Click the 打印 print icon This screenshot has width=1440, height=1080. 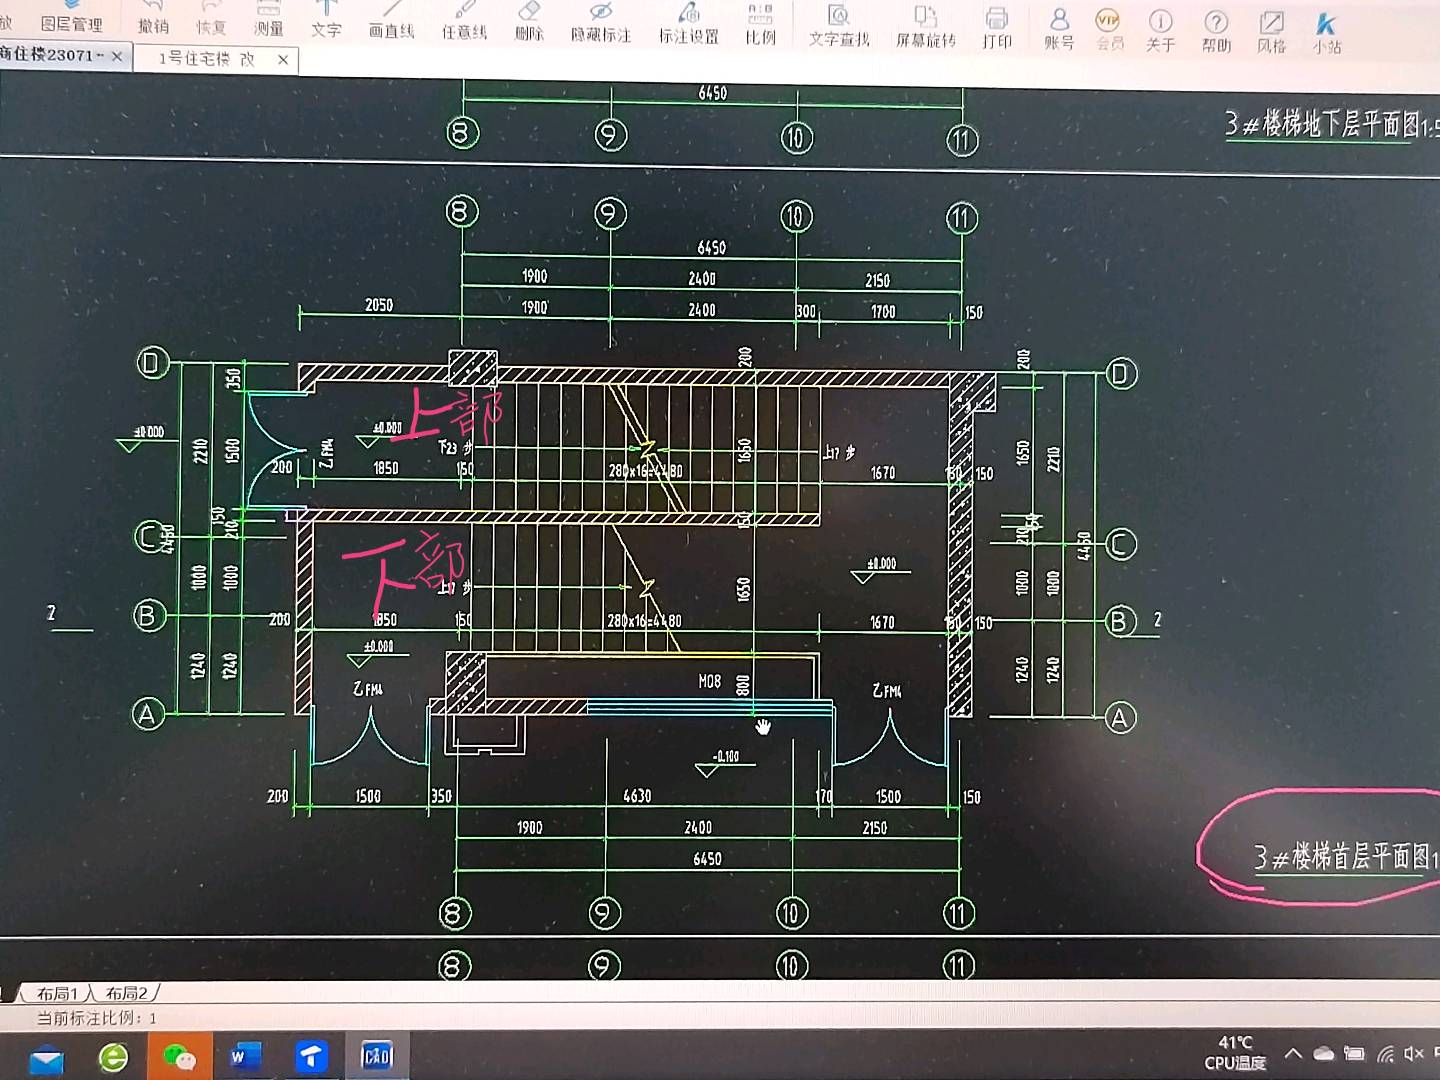997,29
